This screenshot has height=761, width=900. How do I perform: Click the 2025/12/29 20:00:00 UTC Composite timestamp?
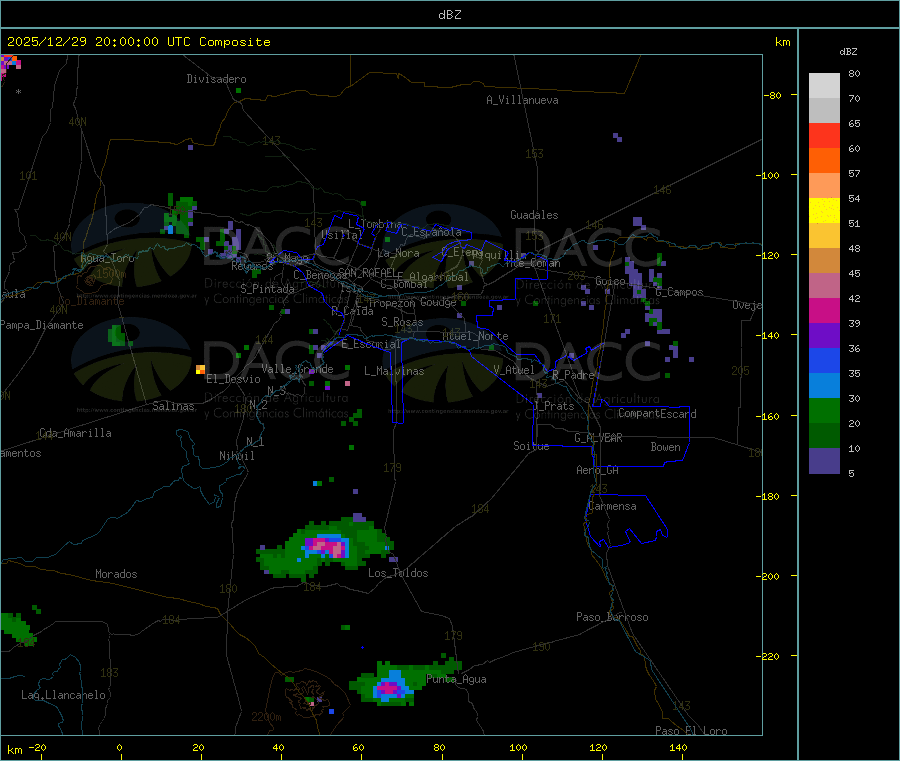(x=138, y=42)
